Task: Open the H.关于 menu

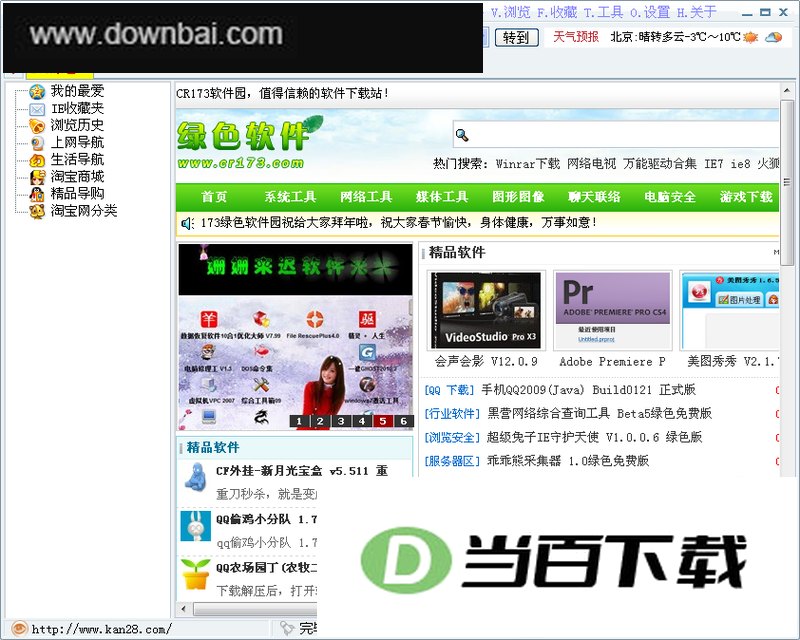Action: tap(696, 12)
